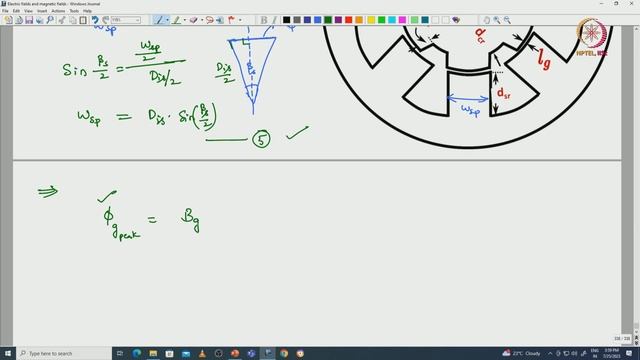Image resolution: width=640 pixels, height=360 pixels.
Task: Open the View menu
Action: [x=28, y=11]
